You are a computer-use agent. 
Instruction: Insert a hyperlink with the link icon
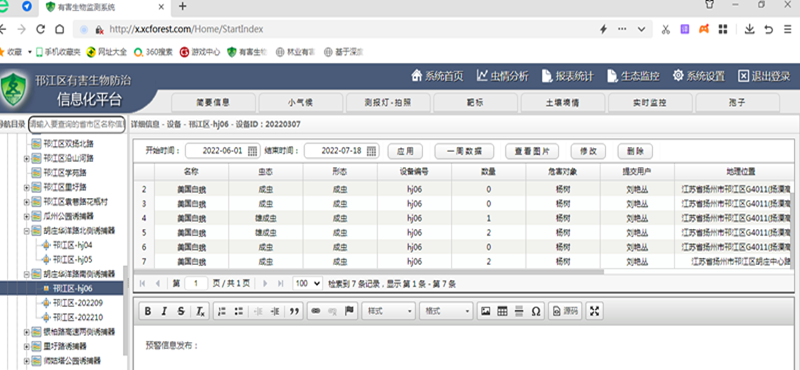315,311
